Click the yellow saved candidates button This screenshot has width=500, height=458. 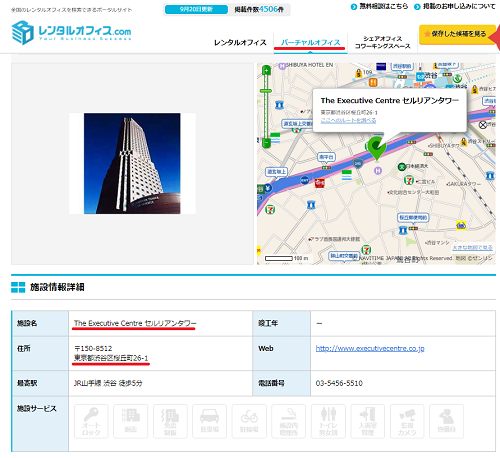coord(457,34)
